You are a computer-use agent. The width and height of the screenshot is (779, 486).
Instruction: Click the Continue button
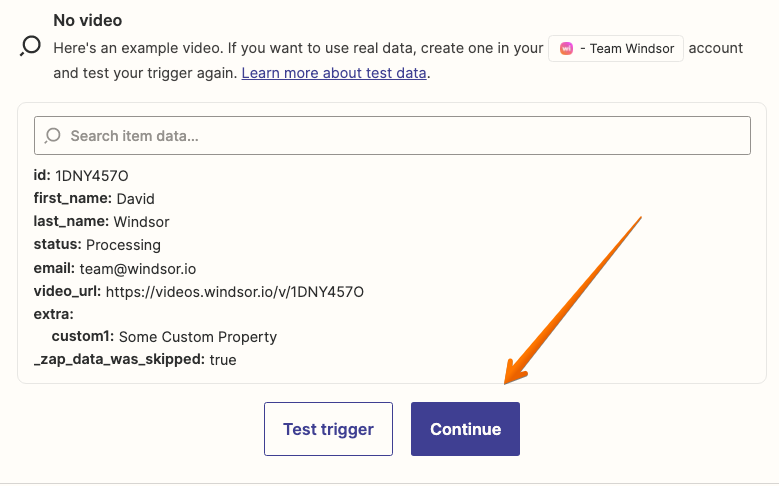(x=465, y=429)
